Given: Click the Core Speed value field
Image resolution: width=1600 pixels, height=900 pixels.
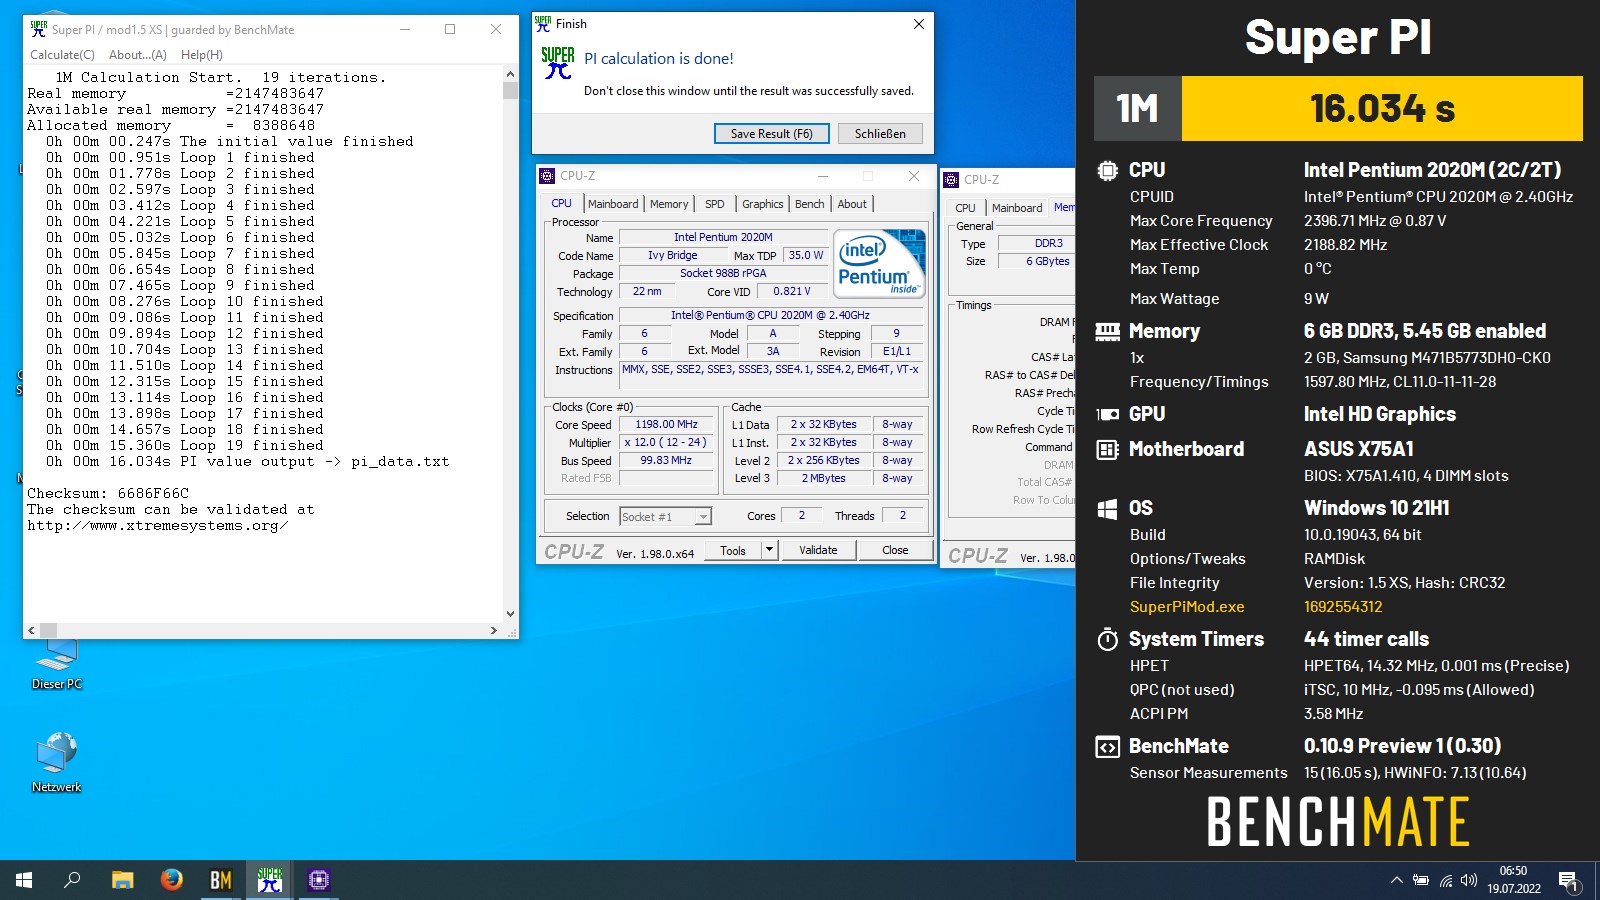Looking at the screenshot, I should pyautogui.click(x=666, y=424).
